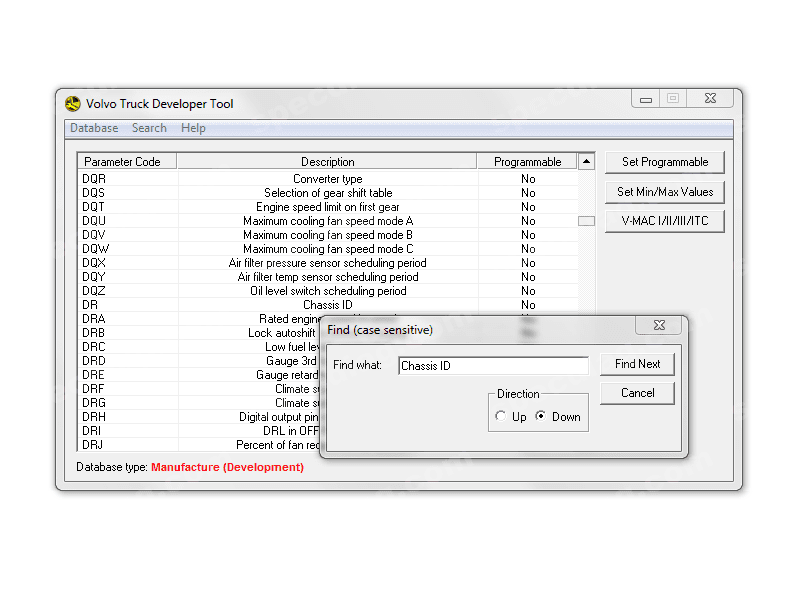The width and height of the screenshot is (800, 600).
Task: Click Set Min/Max Values button
Action: point(665,192)
